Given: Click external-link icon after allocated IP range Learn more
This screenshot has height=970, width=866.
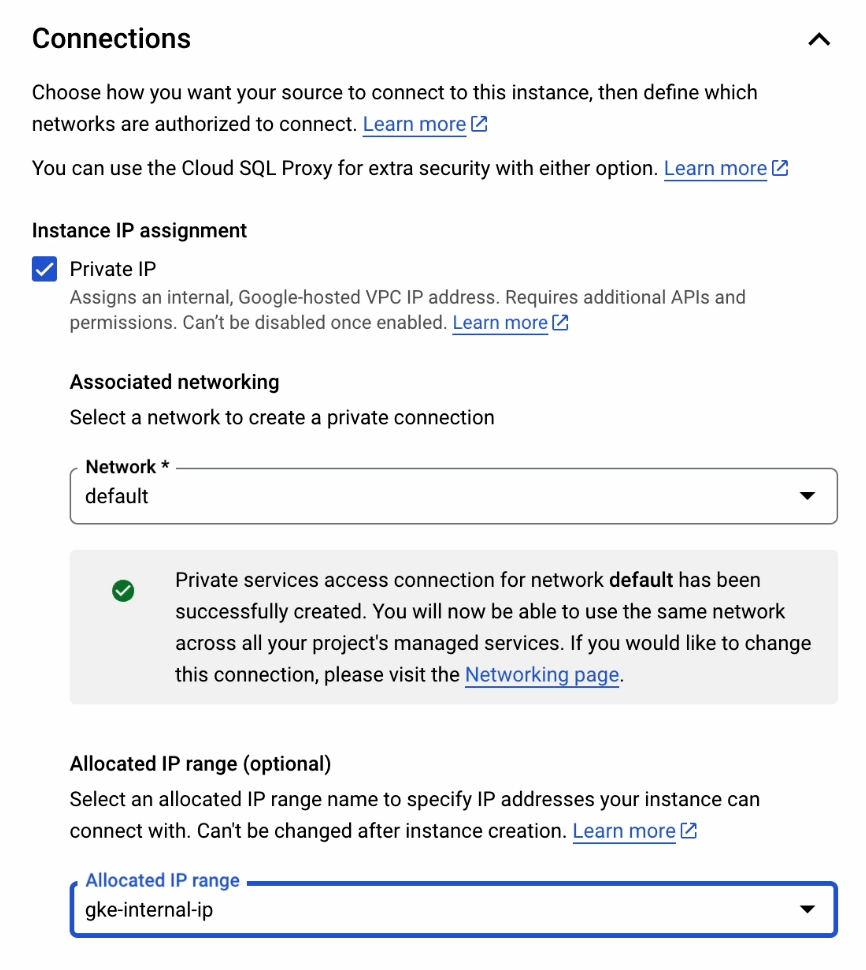Looking at the screenshot, I should click(689, 831).
